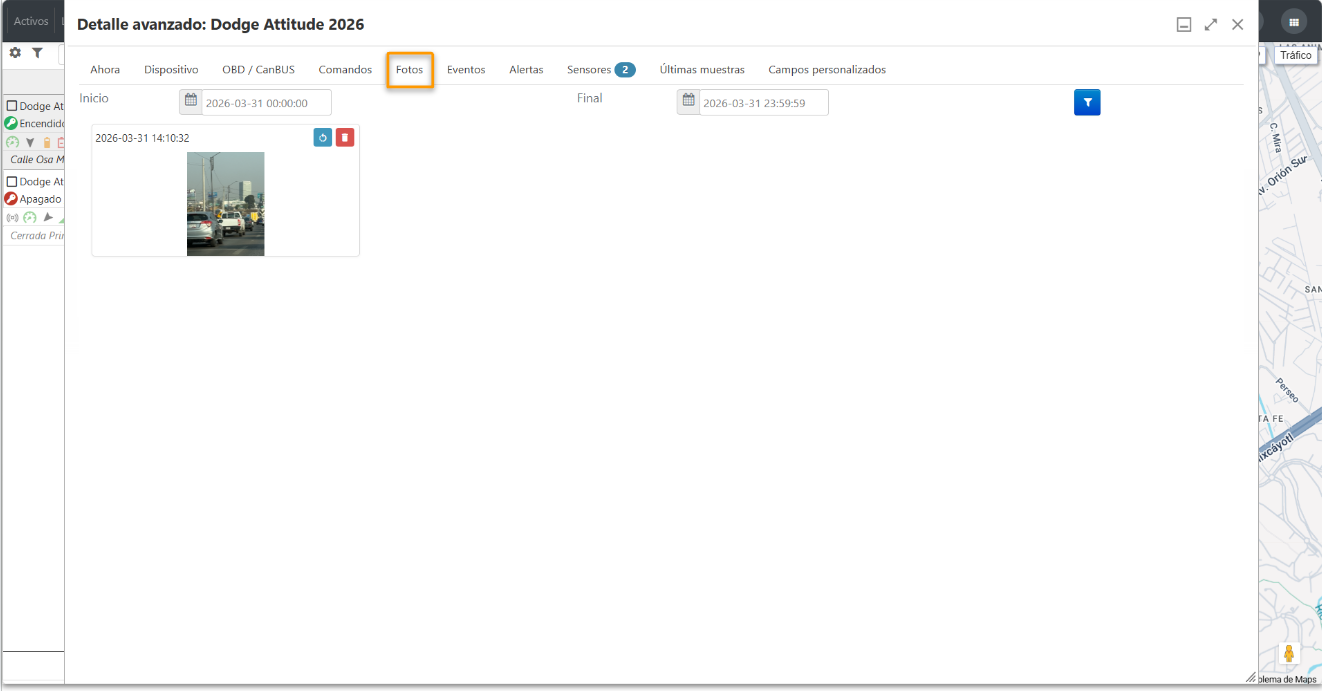Go to the OBD / CanBUS tab
The image size is (1322, 691).
[259, 70]
